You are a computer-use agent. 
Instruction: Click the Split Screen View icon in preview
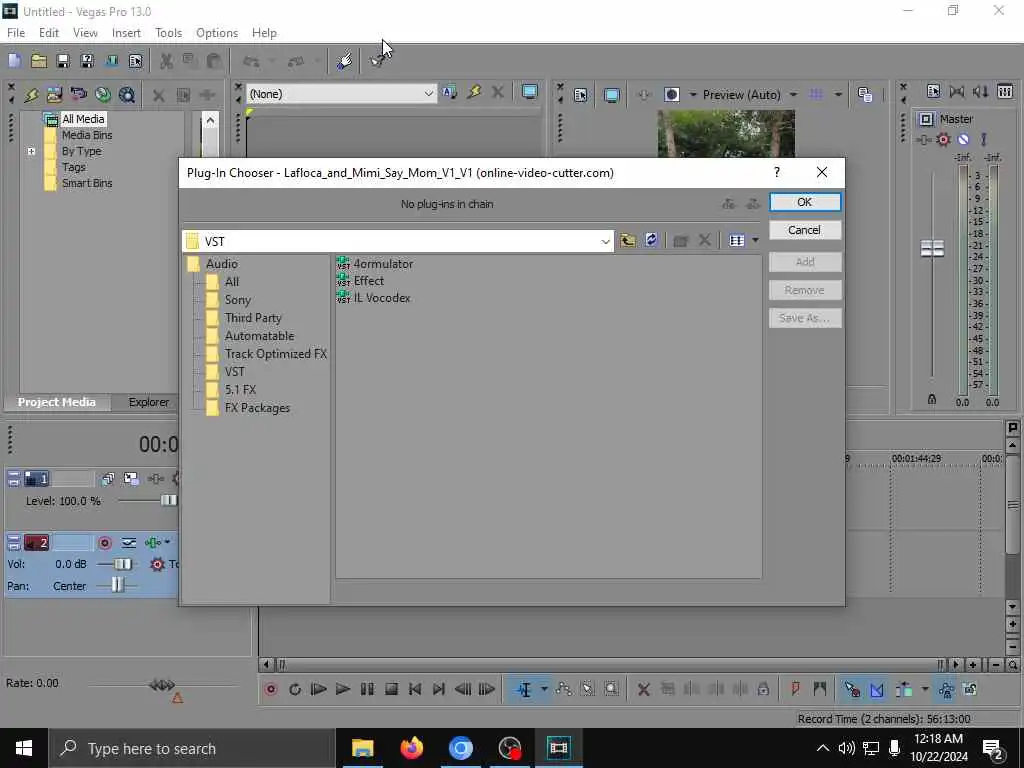[x=671, y=95]
